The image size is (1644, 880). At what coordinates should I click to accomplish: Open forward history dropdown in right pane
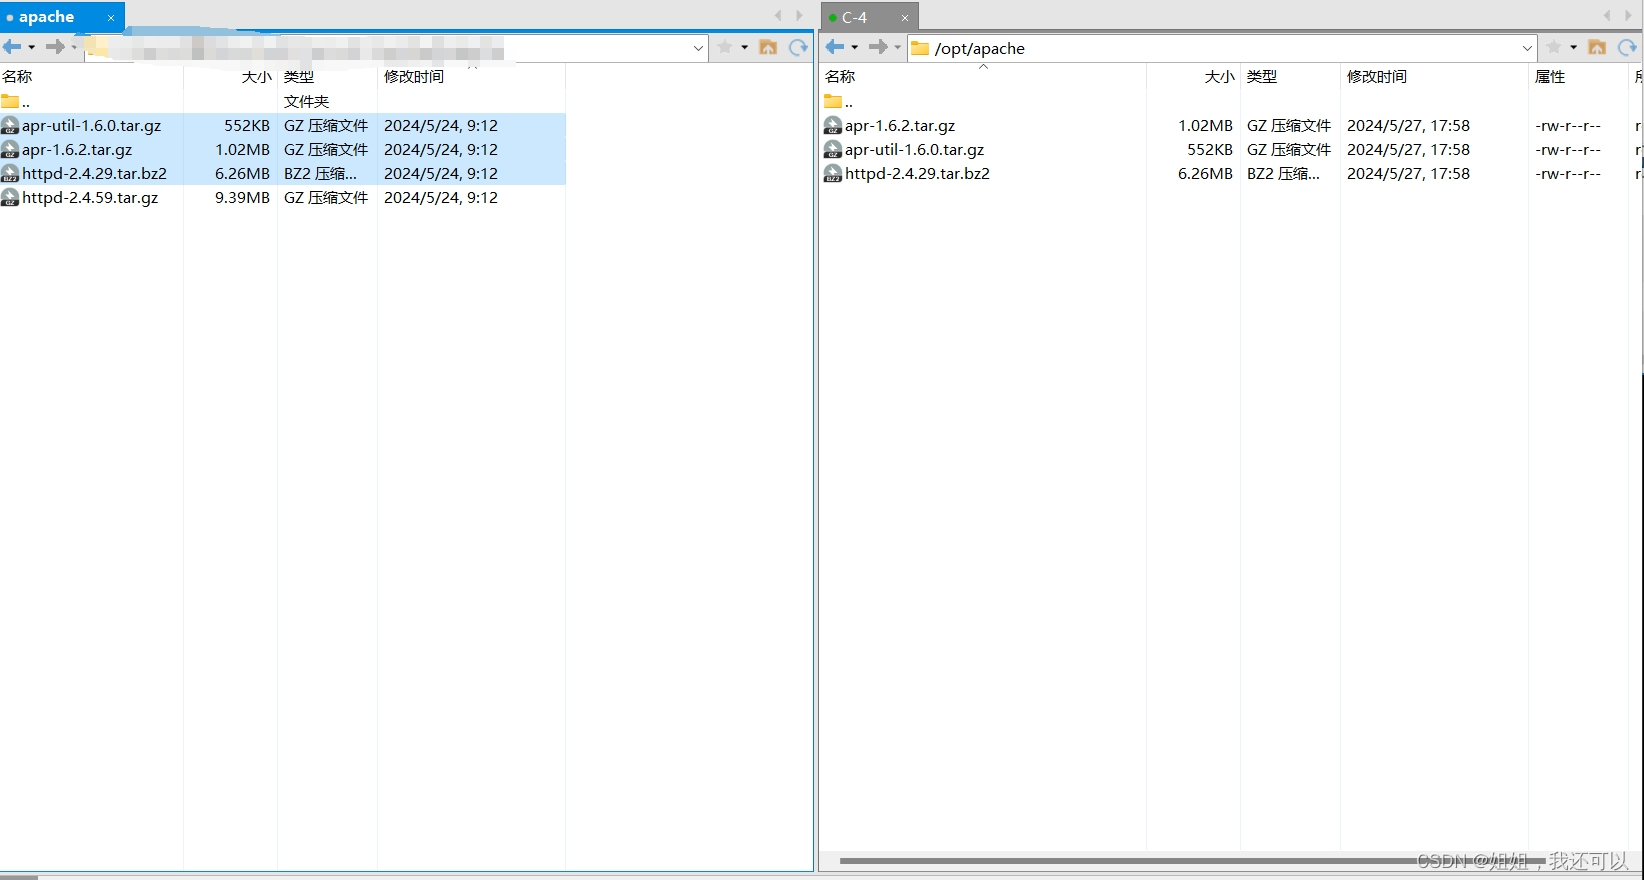pos(898,47)
